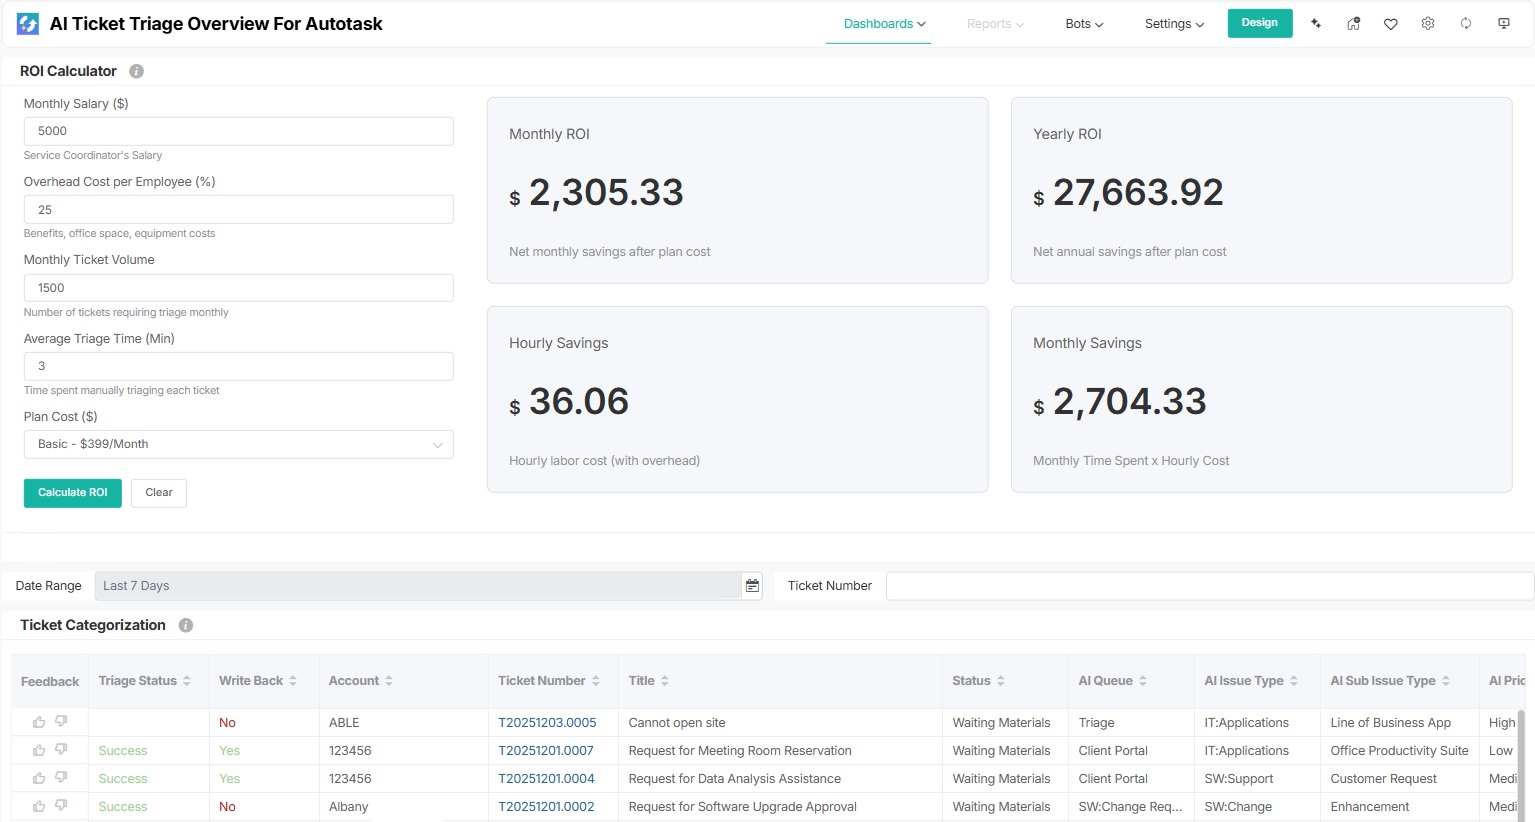Screen dimensions: 1535x822
Task: Open the calendar icon in Date Range field
Action: (752, 585)
